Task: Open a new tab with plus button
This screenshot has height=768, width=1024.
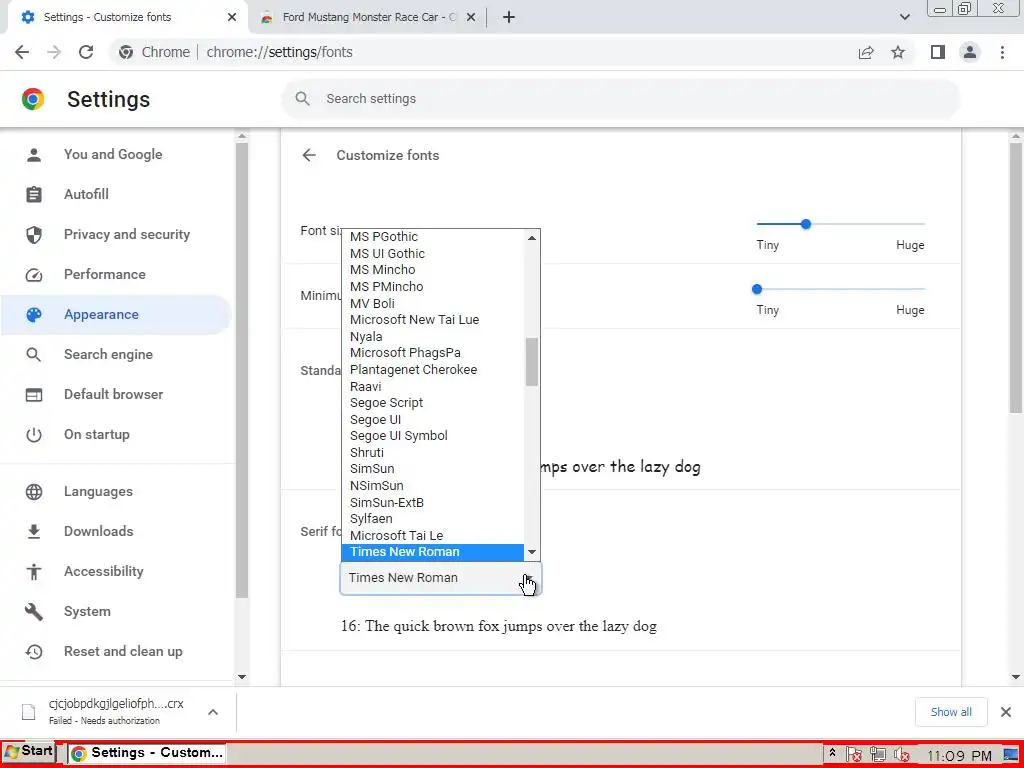Action: 509,18
